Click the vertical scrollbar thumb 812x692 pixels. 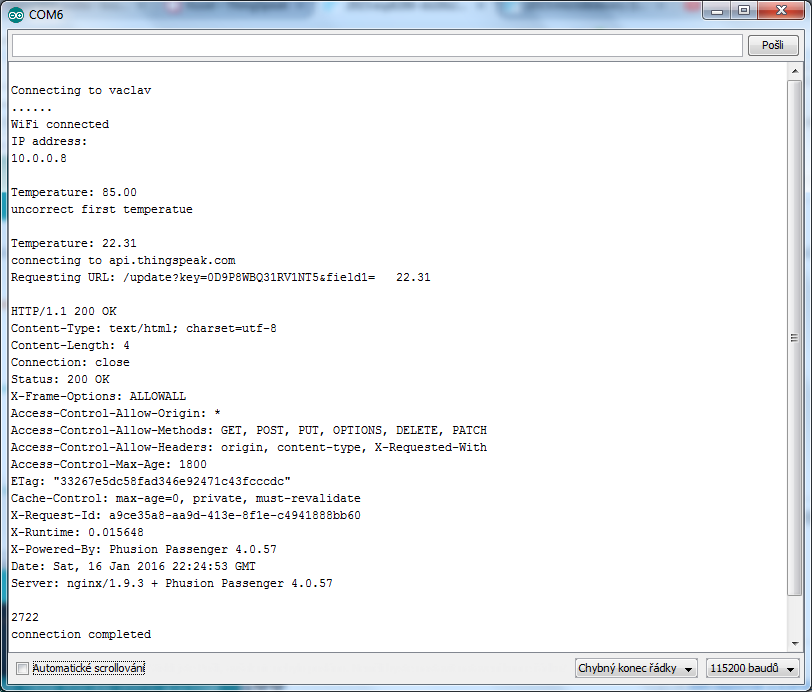point(794,338)
